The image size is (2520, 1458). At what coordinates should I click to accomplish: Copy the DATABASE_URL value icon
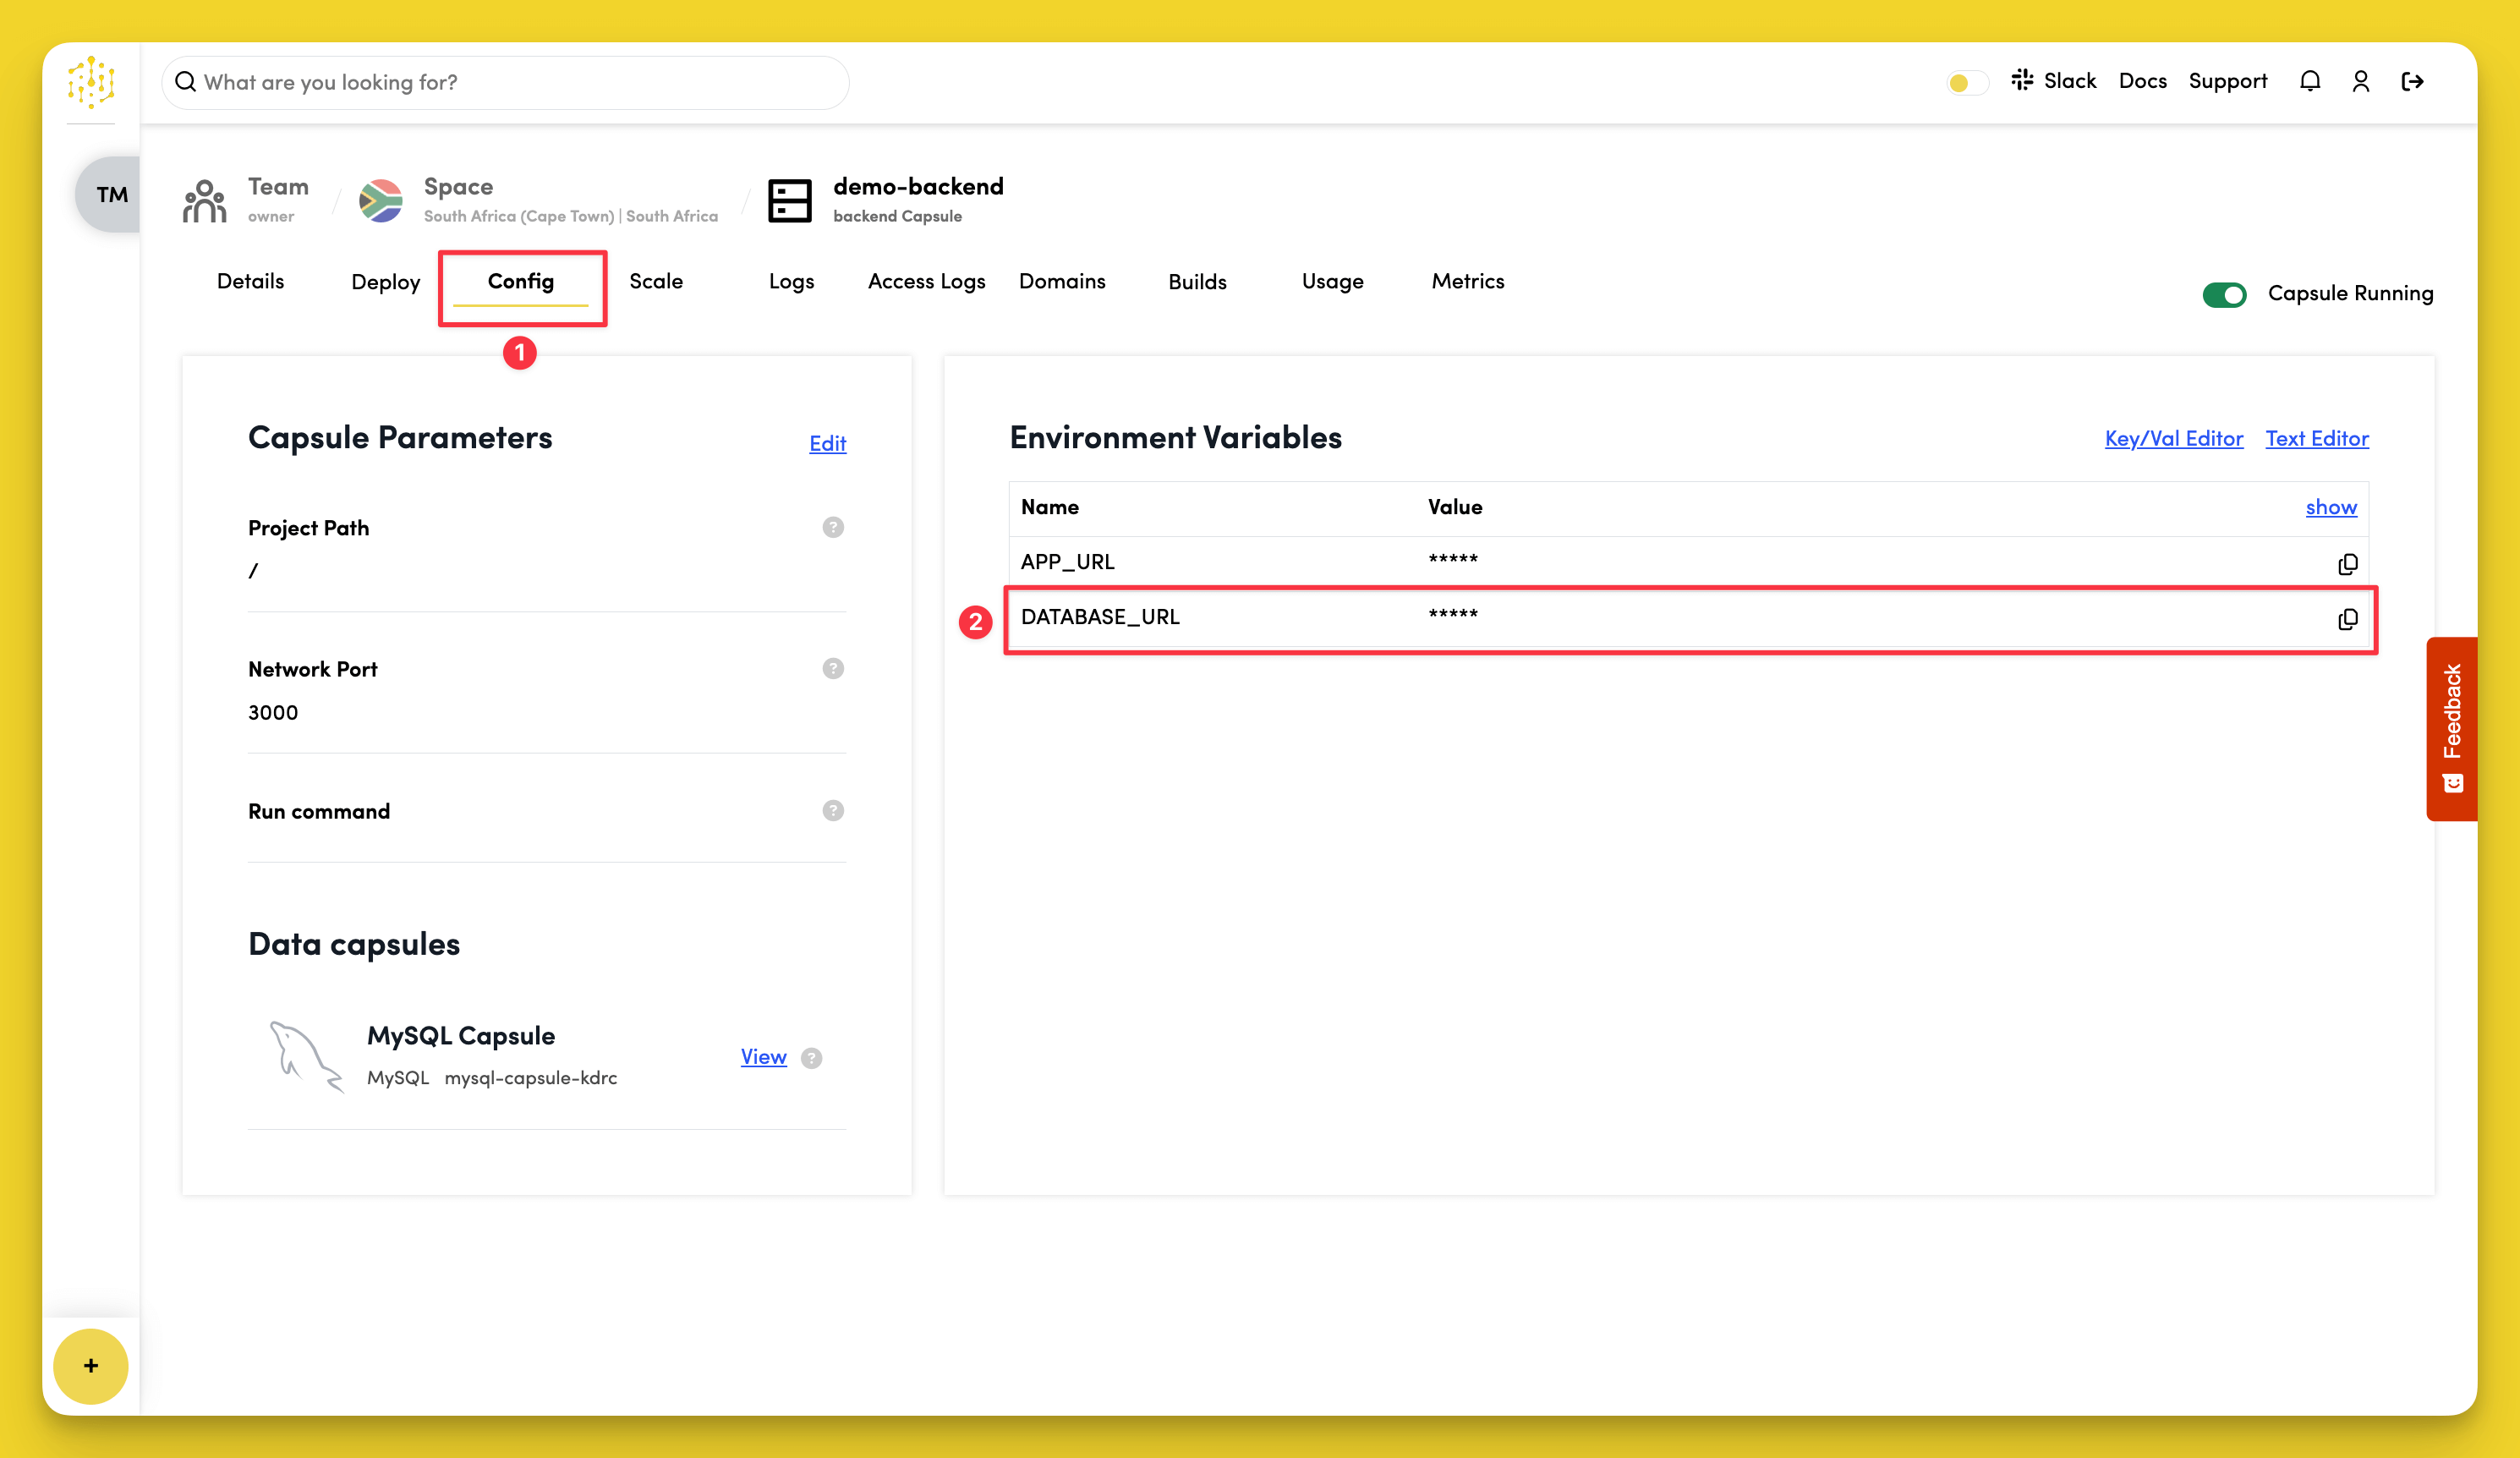tap(2347, 619)
